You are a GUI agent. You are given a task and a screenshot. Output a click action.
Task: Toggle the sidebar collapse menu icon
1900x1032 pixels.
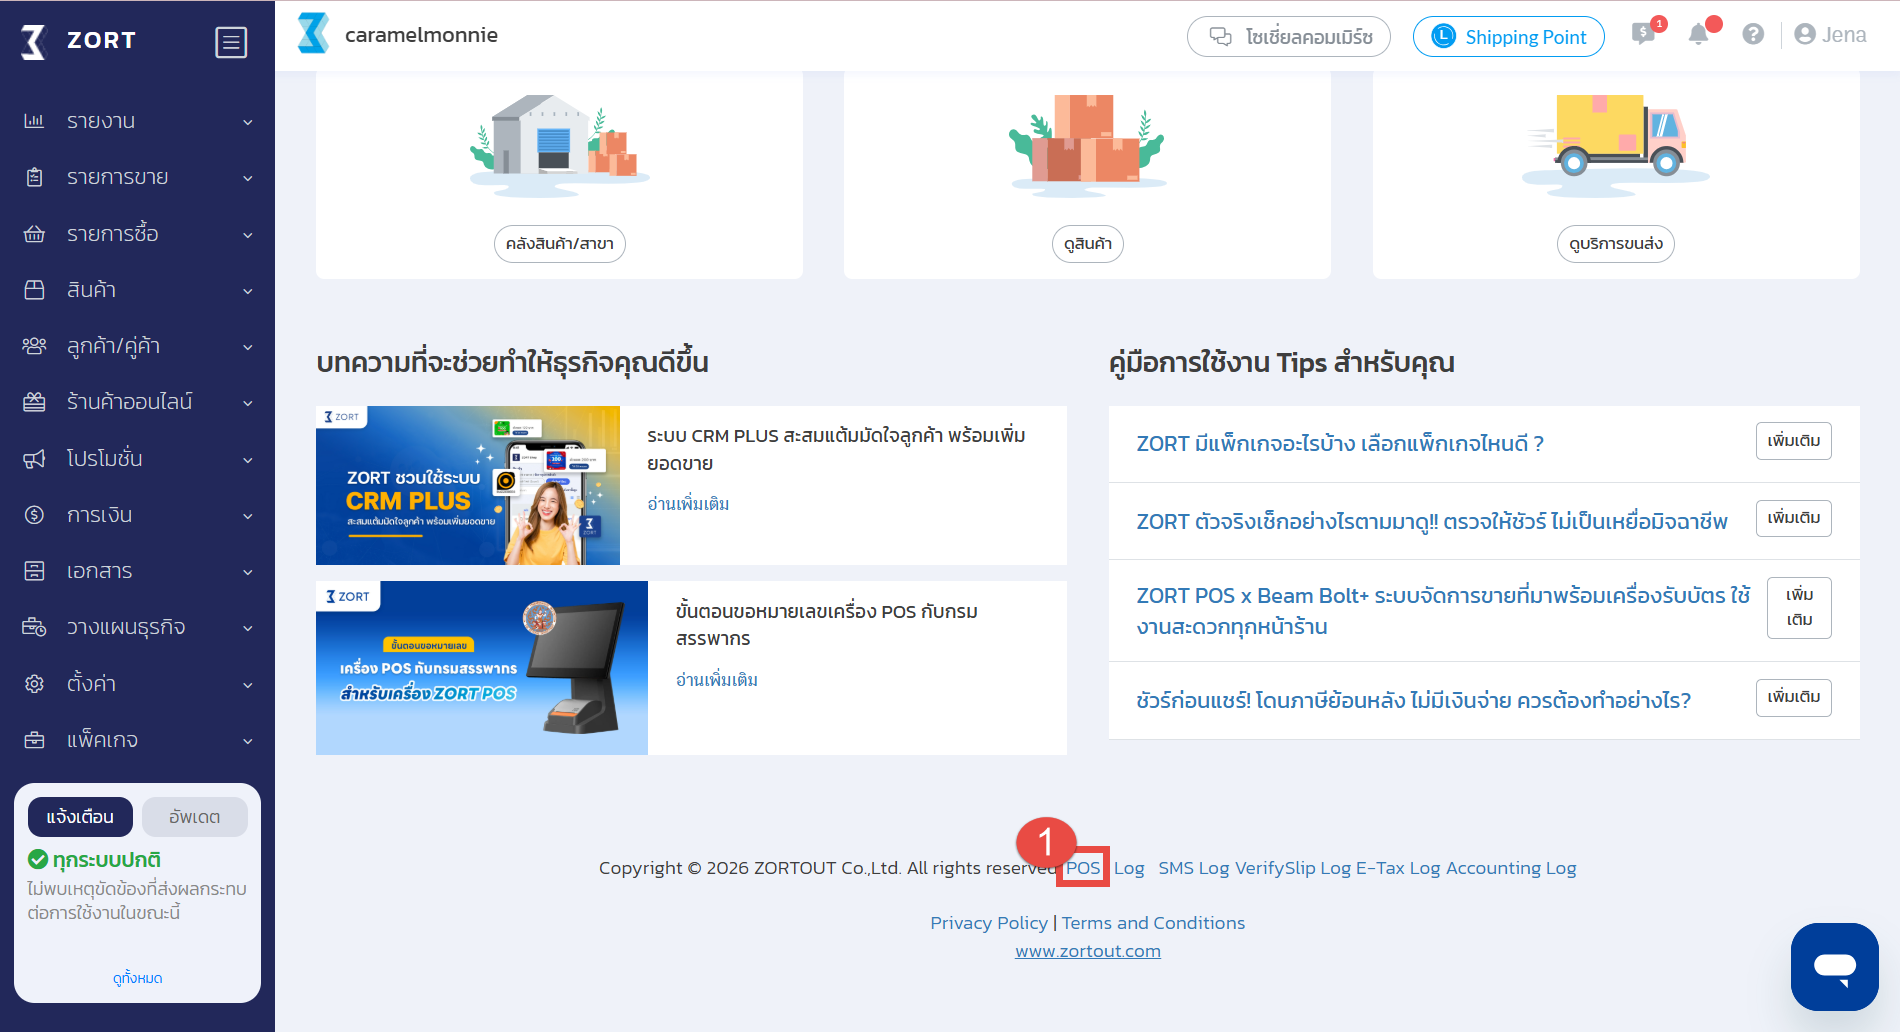tap(231, 42)
